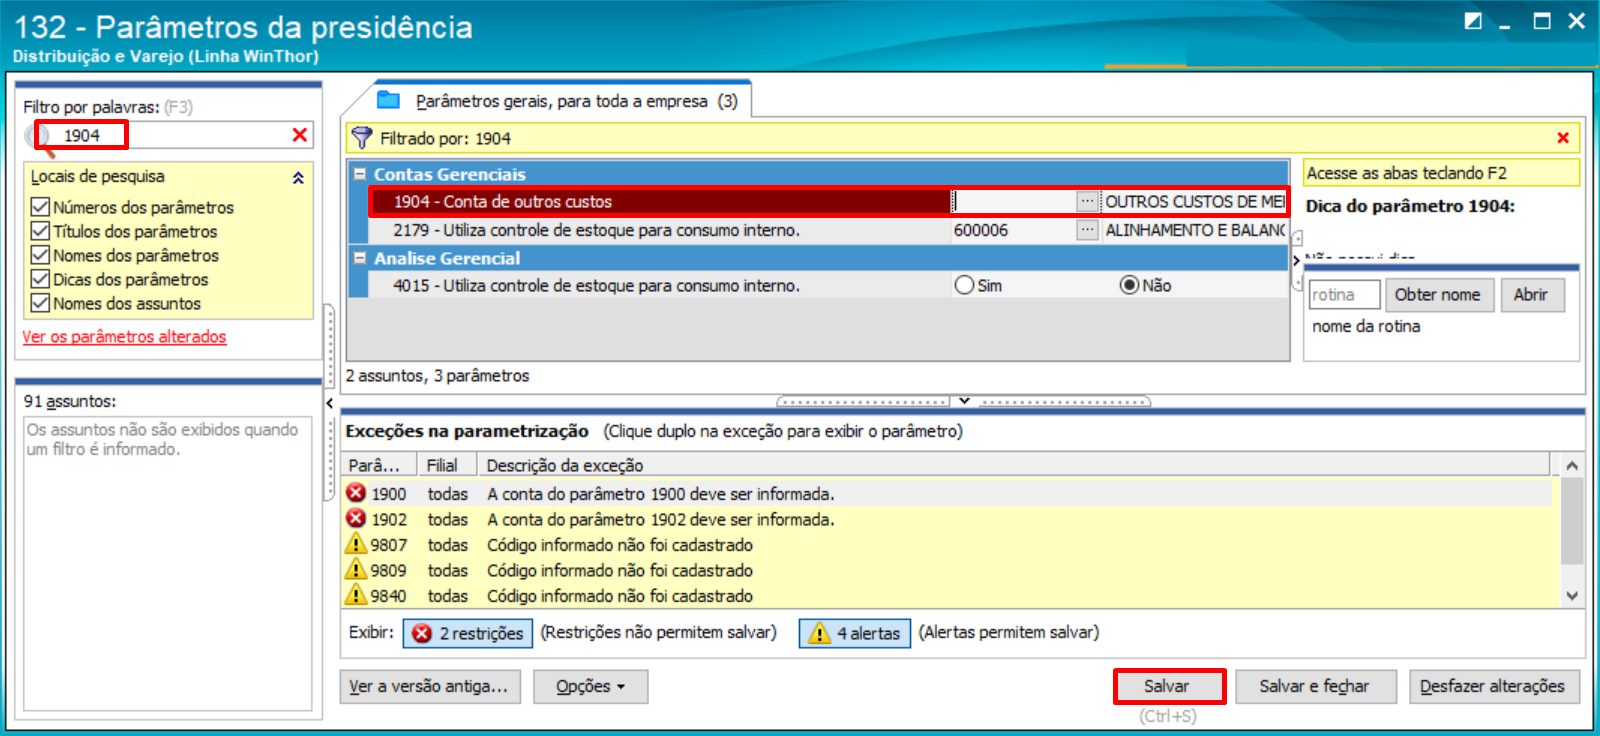Click 'Obter nome' button
Viewport: 1600px width, 736px height.
(x=1438, y=295)
